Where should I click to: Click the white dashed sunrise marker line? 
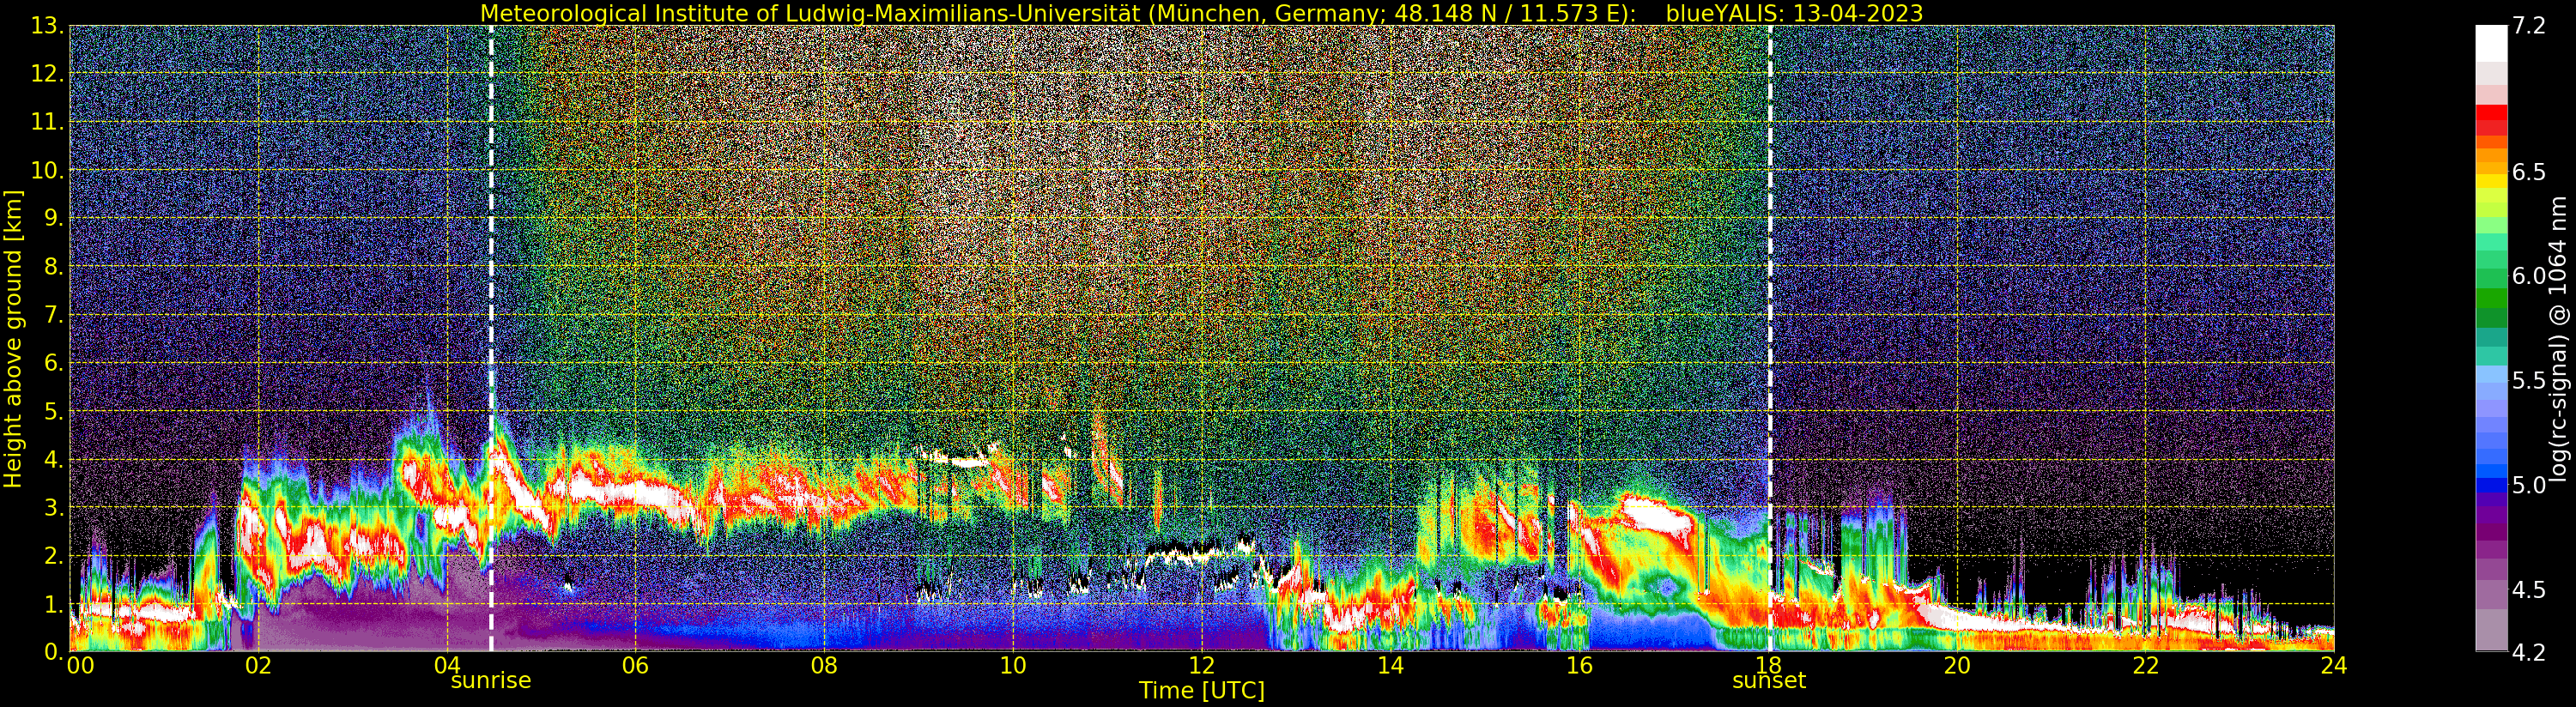[491, 338]
